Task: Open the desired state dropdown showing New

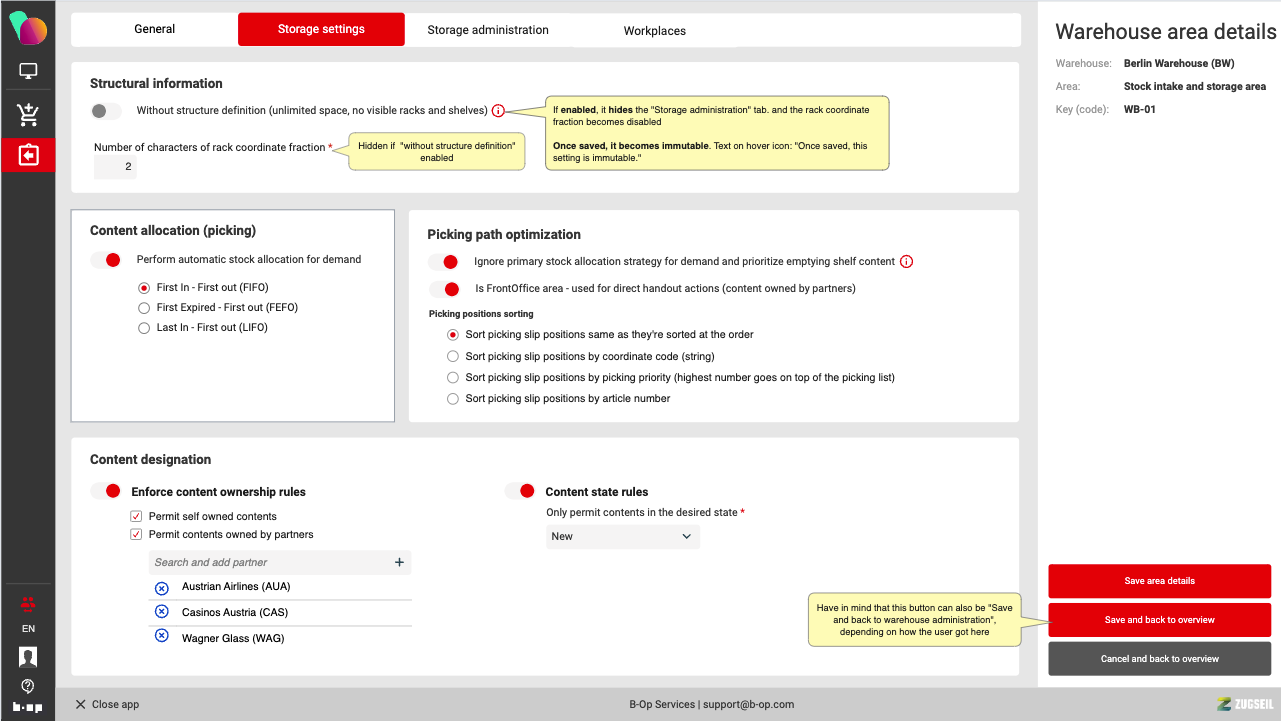Action: [622, 537]
